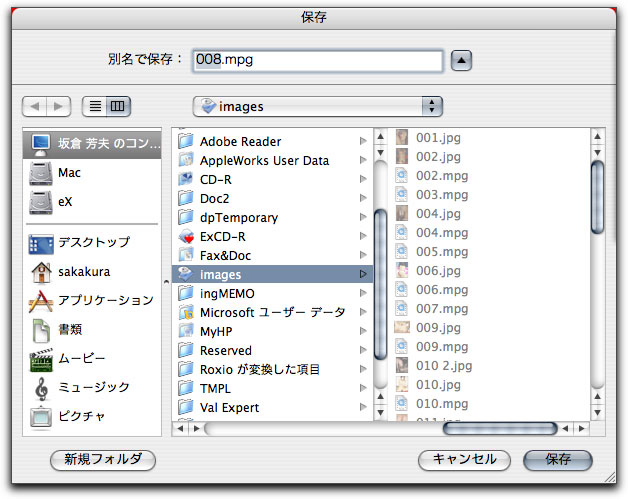The image size is (628, 499).
Task: Select the 004.mpg file name
Action: (x=442, y=233)
